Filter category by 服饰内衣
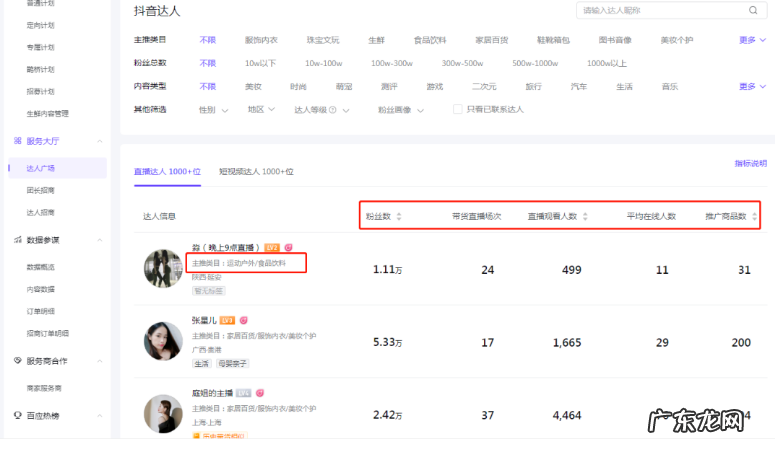This screenshot has width=782, height=450. coord(261,40)
